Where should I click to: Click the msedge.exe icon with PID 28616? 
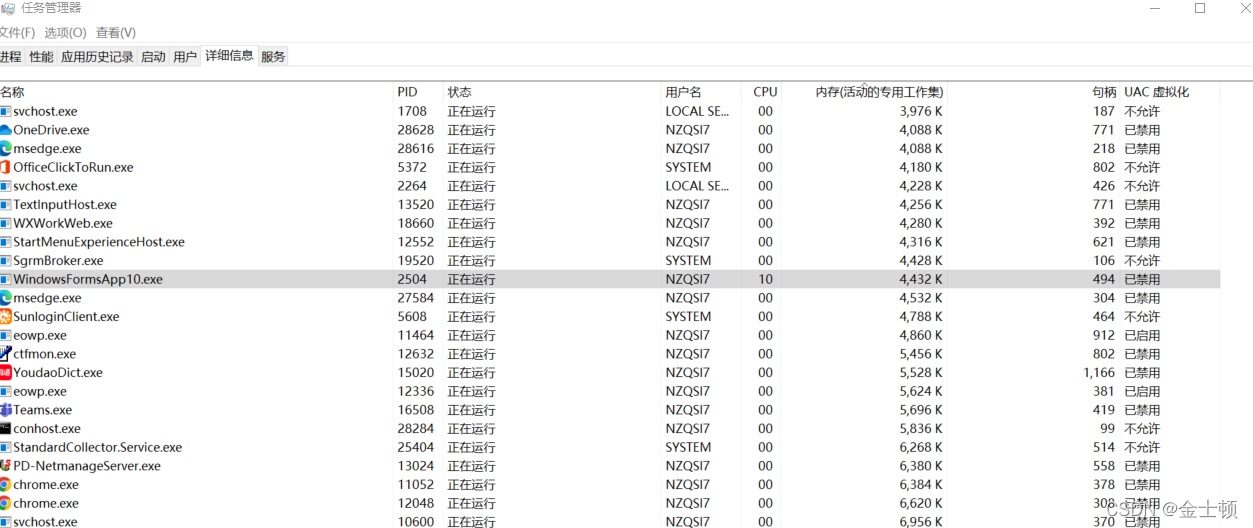[x=6, y=149]
